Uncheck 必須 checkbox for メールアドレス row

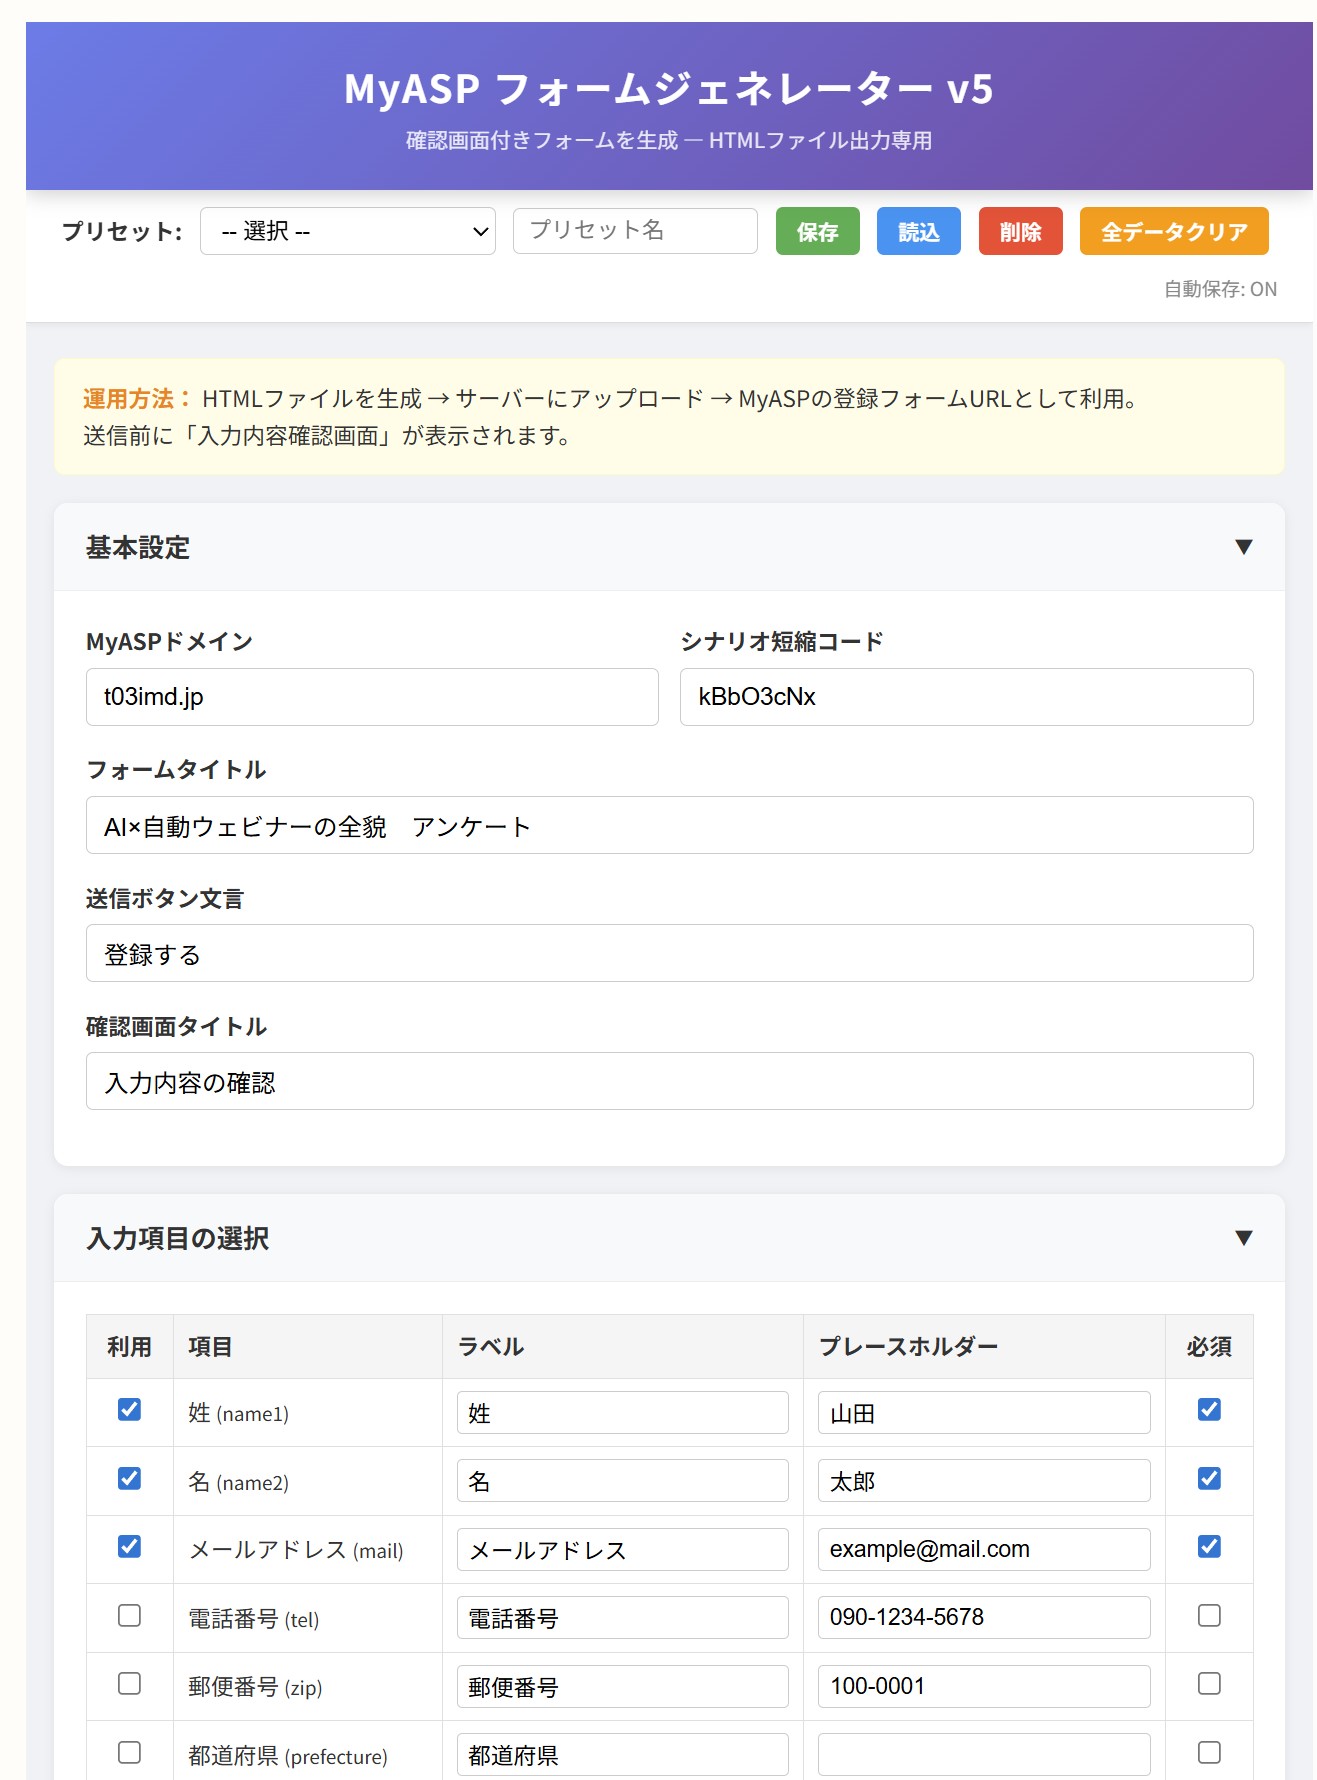pyautogui.click(x=1209, y=1546)
